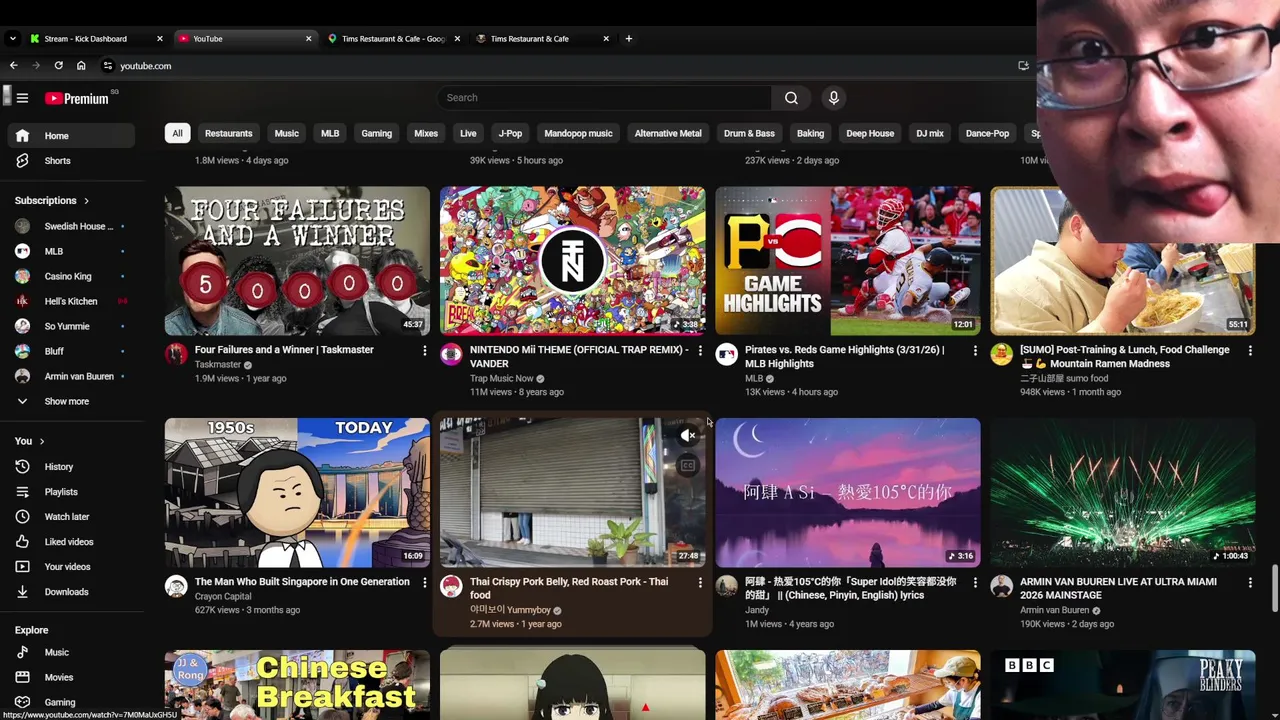The width and height of the screenshot is (1280, 720).
Task: Open Home in the sidebar
Action: (71, 136)
